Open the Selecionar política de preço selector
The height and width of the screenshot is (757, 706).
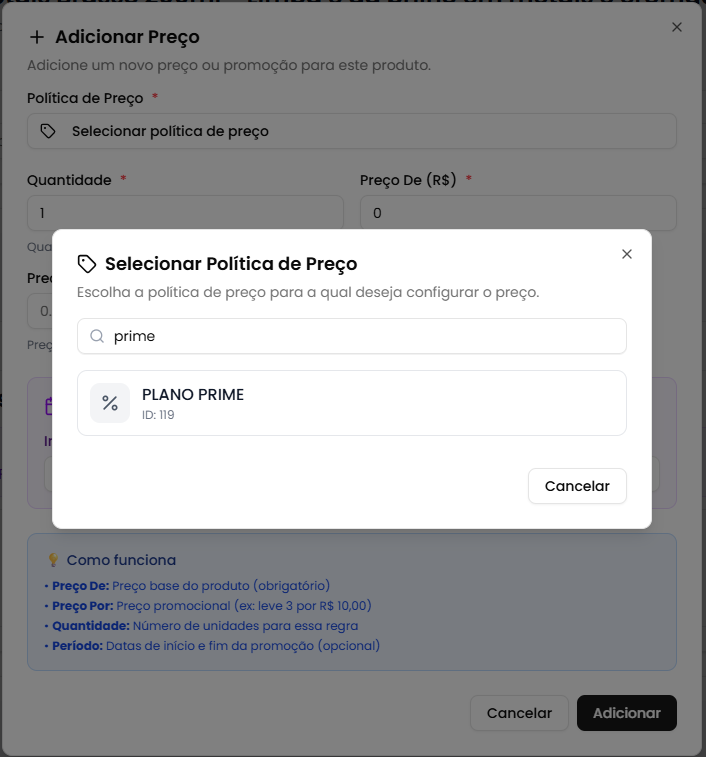(352, 131)
